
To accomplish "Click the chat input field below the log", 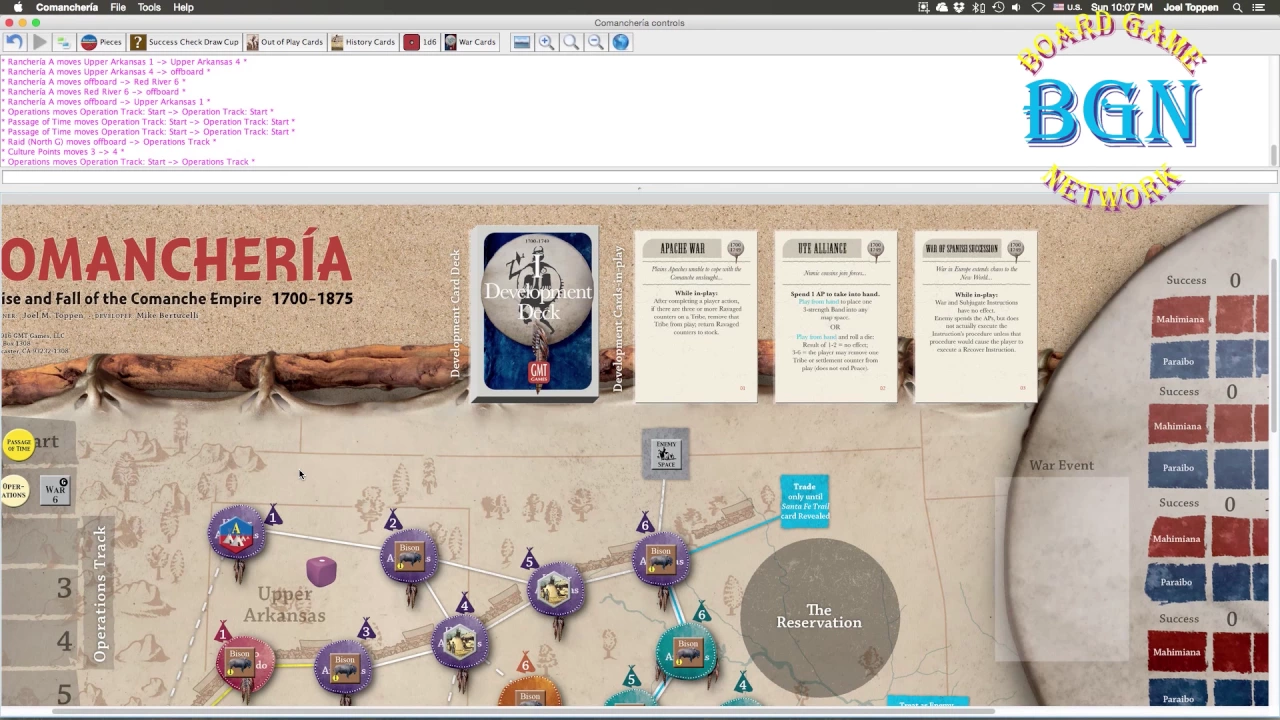I will [639, 177].
